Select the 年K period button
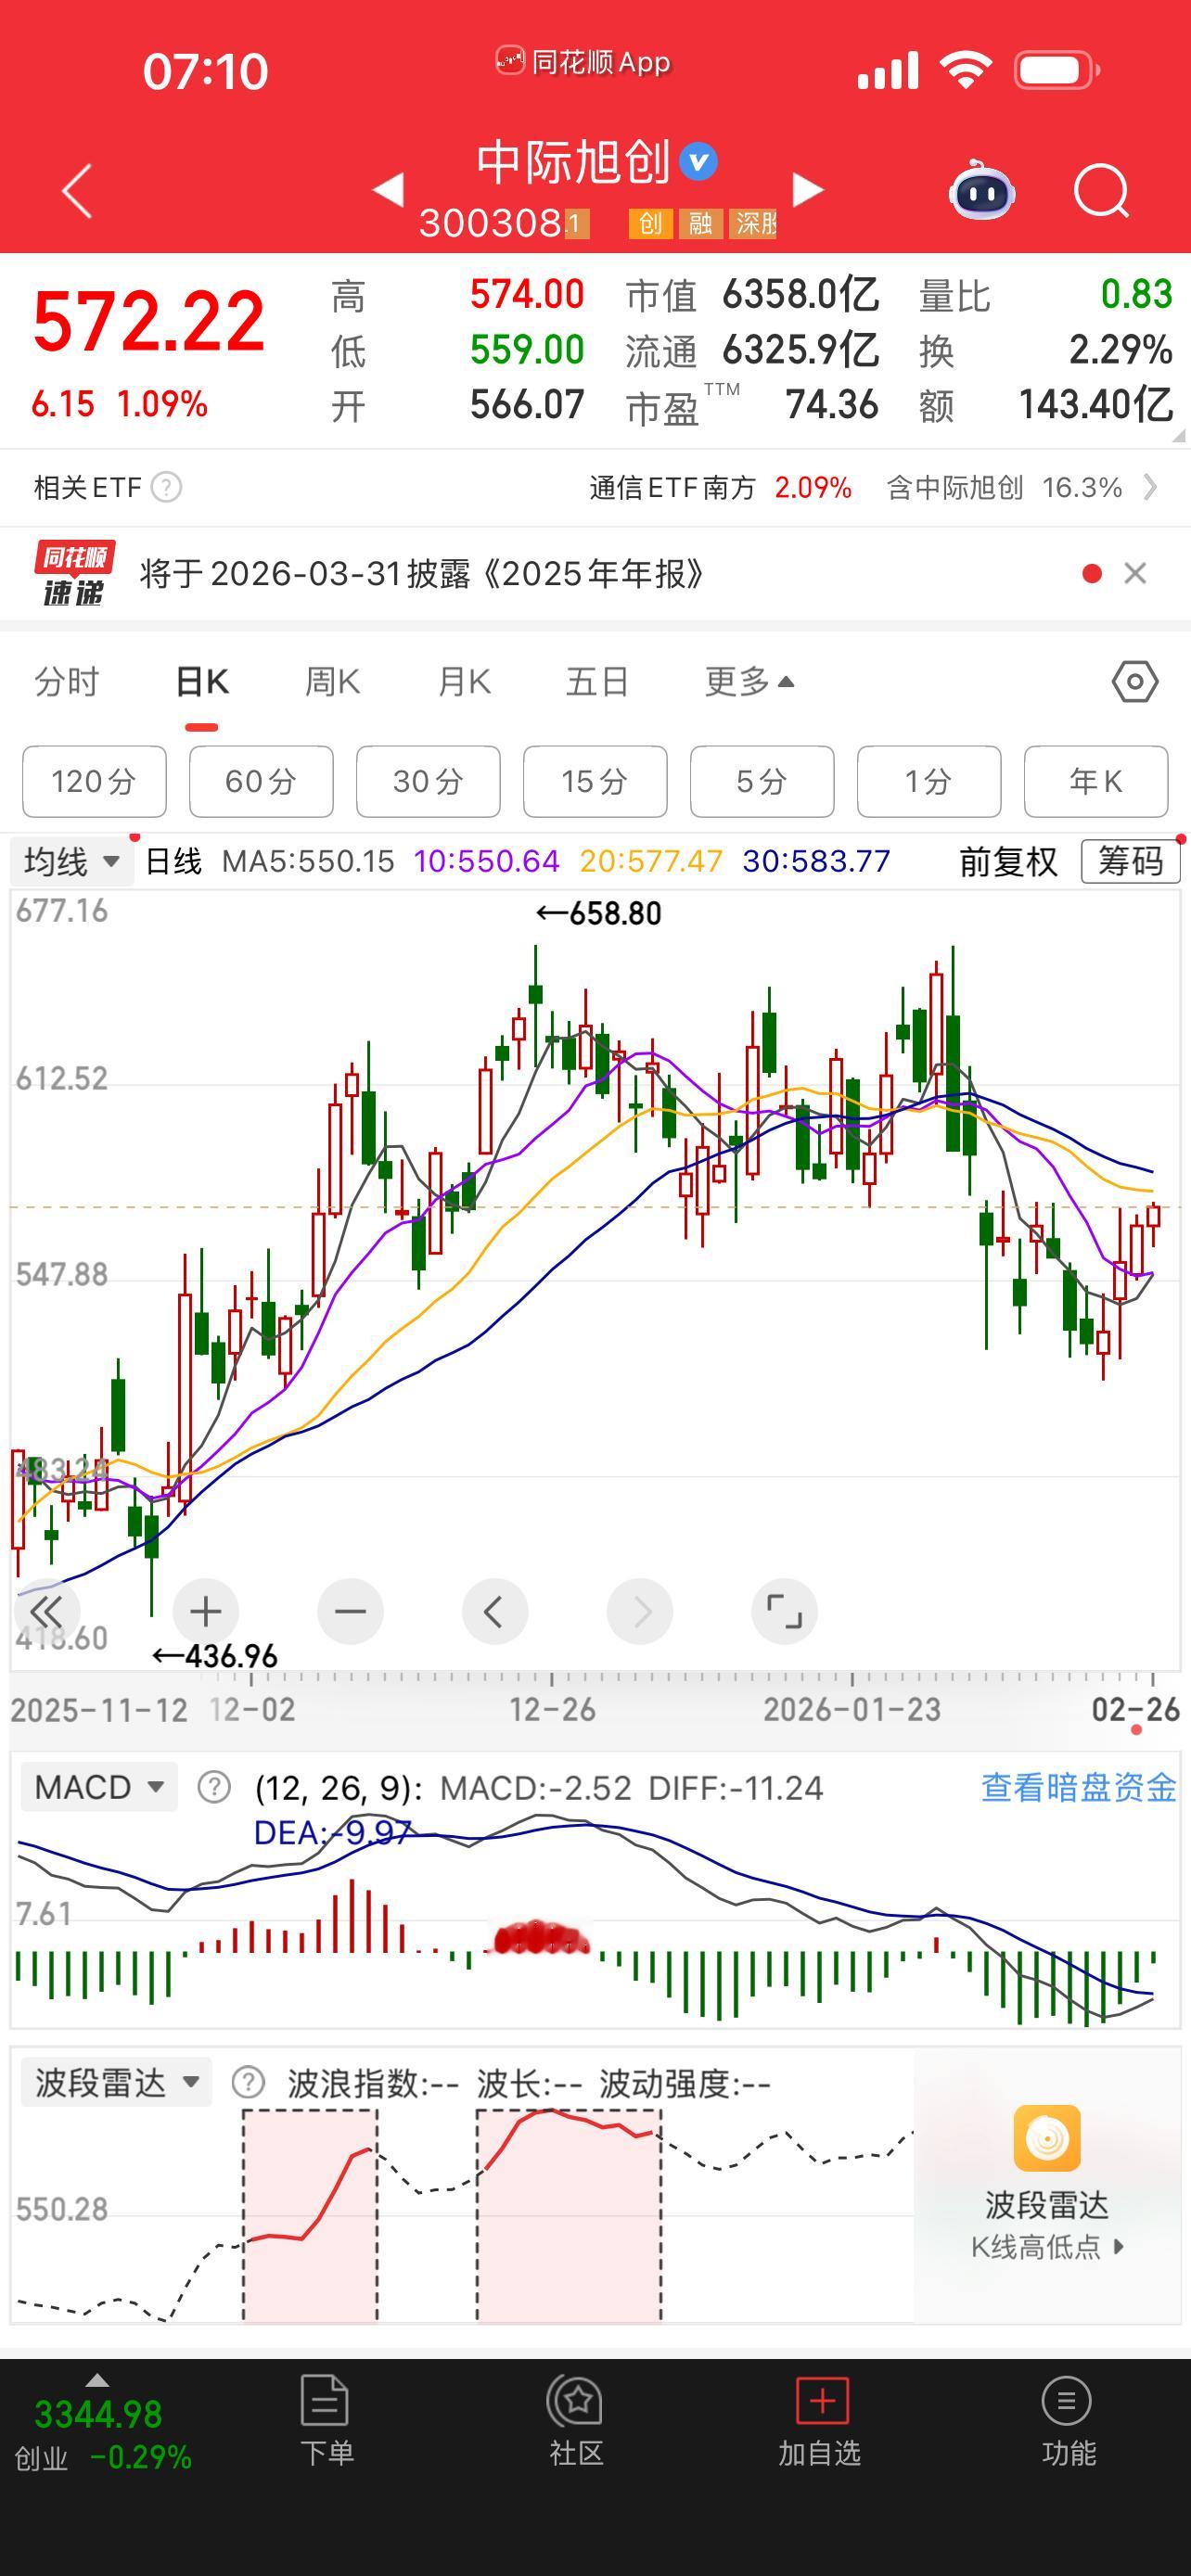 click(1096, 781)
